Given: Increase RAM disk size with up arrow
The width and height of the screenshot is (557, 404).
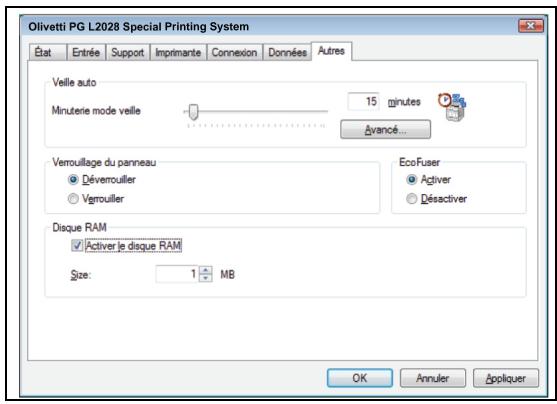Looking at the screenshot, I should (205, 270).
